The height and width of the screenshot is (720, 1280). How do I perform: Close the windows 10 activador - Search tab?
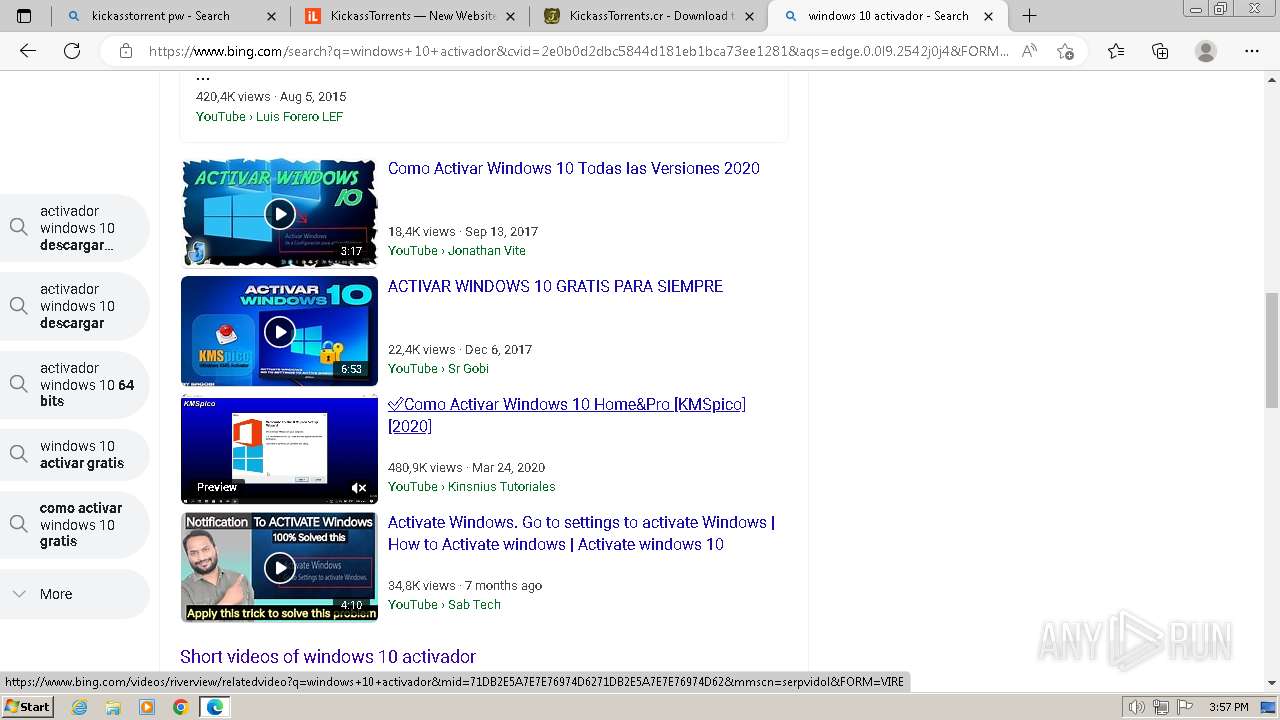[x=989, y=16]
